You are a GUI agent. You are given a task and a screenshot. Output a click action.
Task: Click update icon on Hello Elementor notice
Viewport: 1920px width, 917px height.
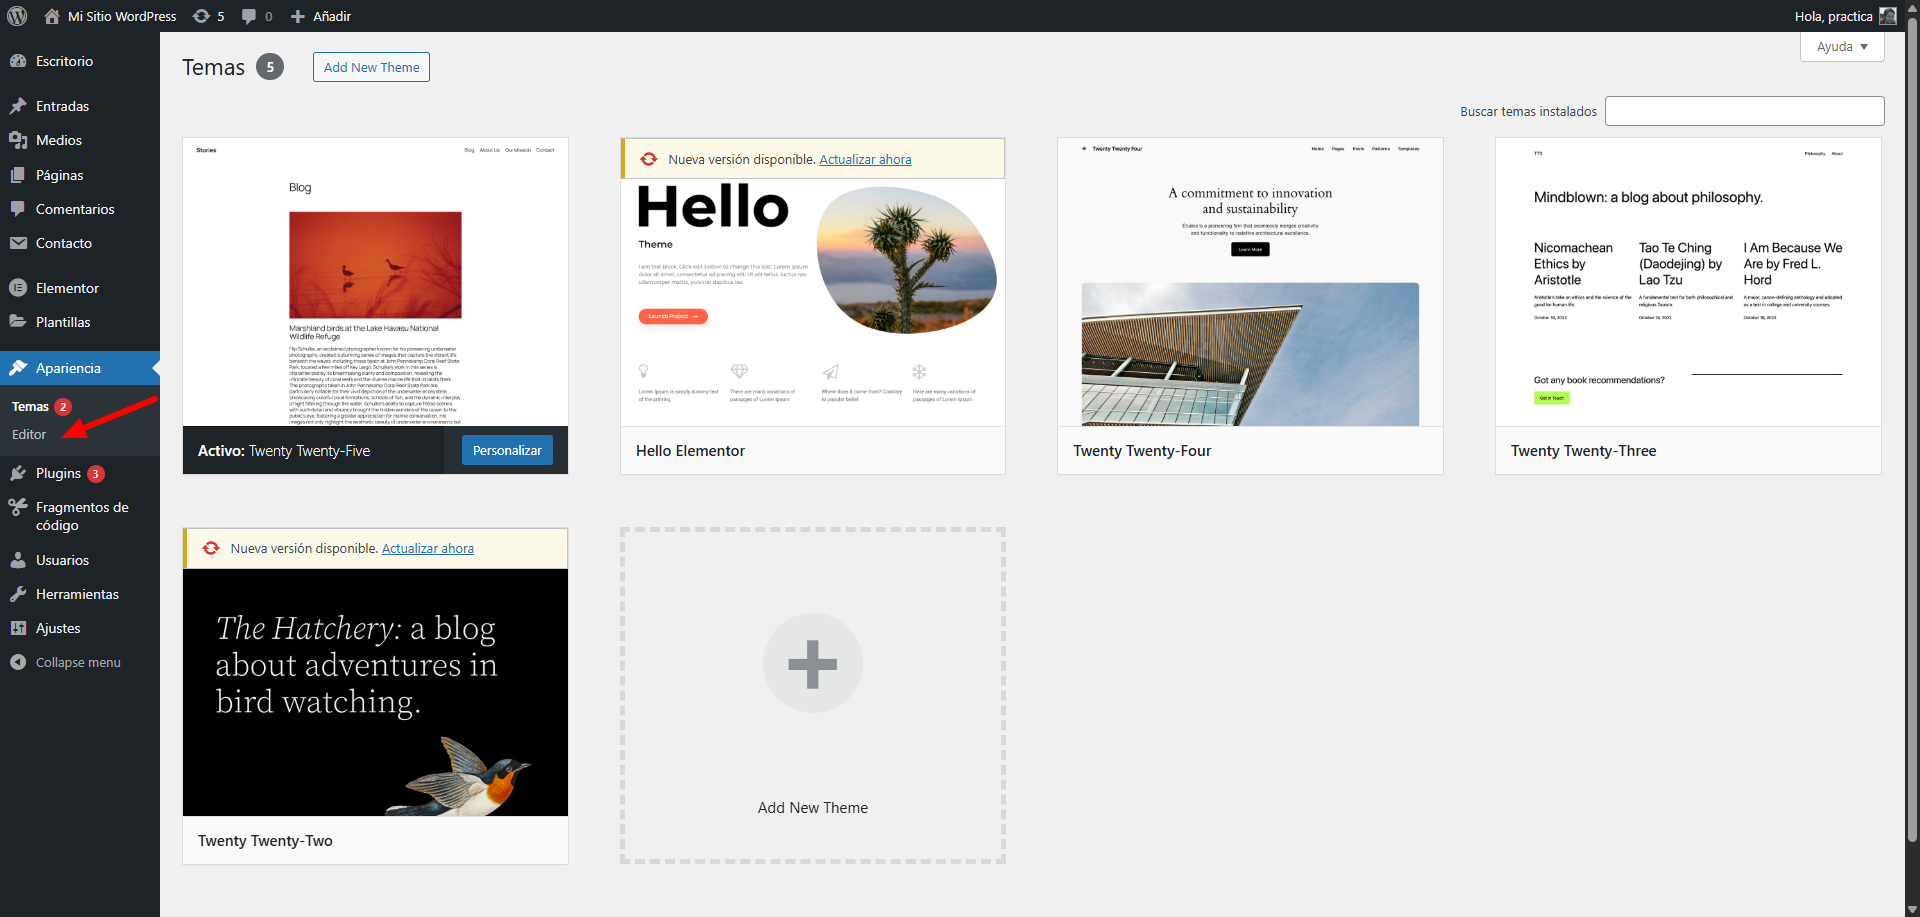tap(648, 159)
